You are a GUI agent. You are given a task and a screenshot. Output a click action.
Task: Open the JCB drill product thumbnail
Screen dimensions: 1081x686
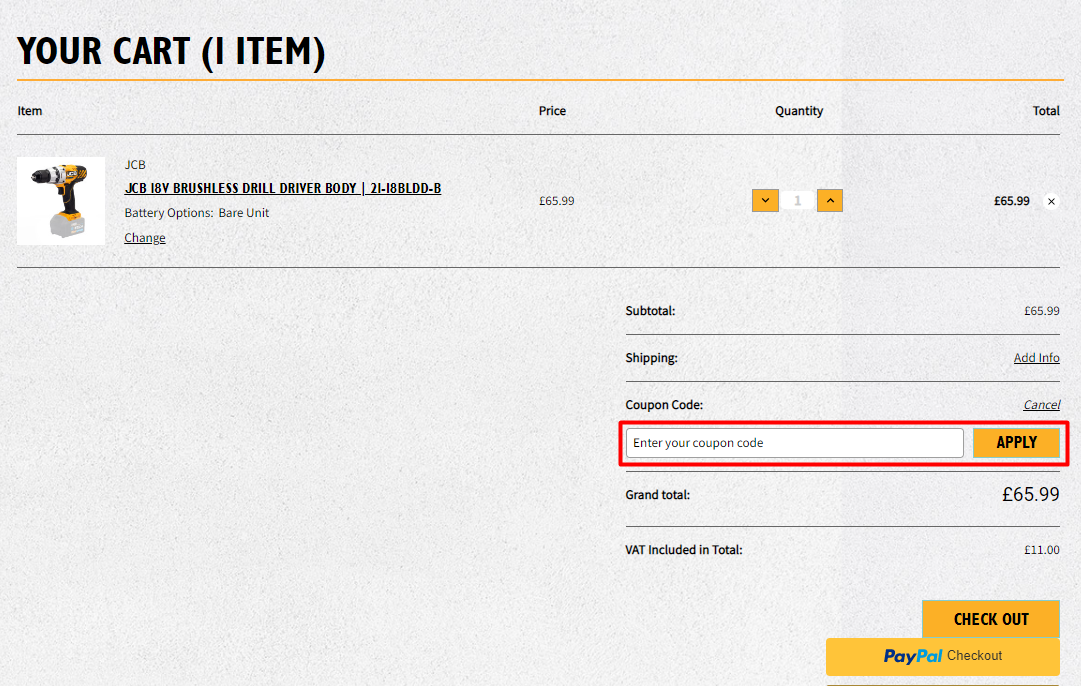coord(61,201)
